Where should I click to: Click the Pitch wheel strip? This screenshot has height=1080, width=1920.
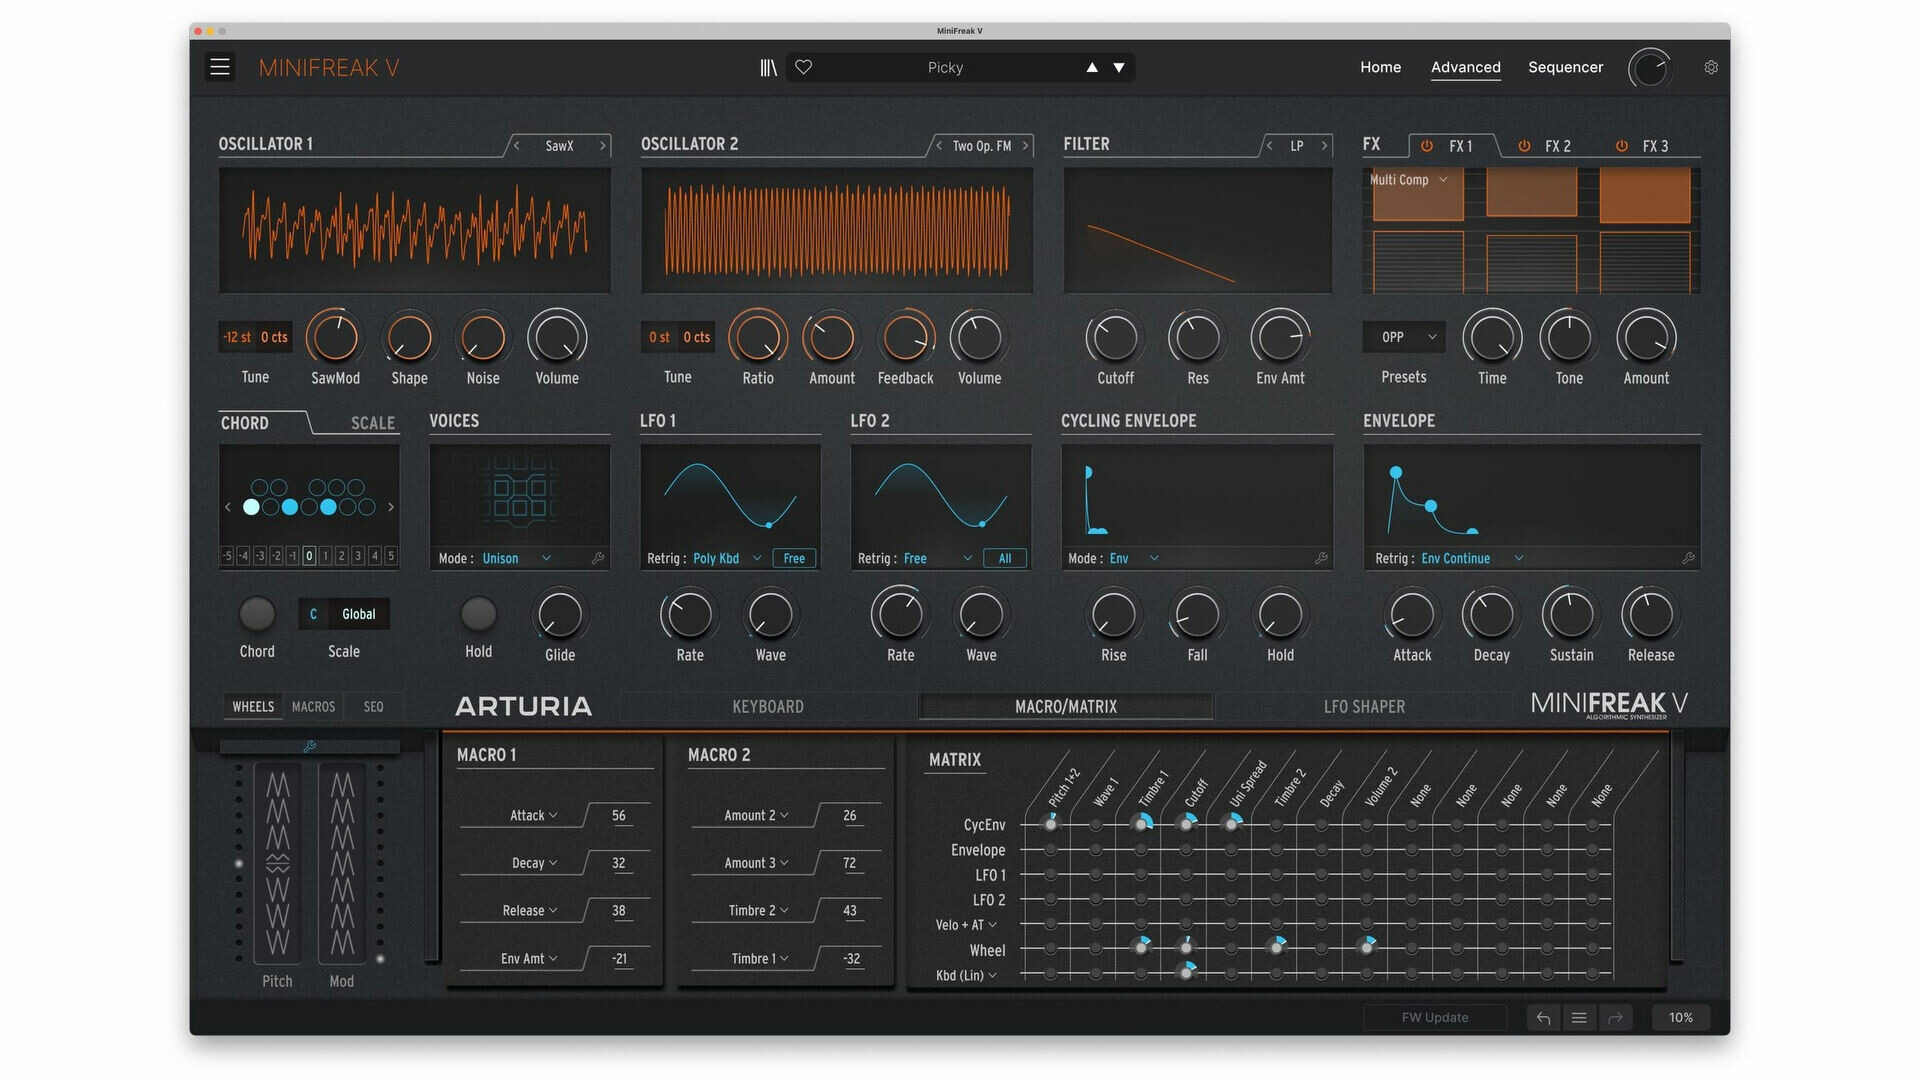tap(277, 863)
